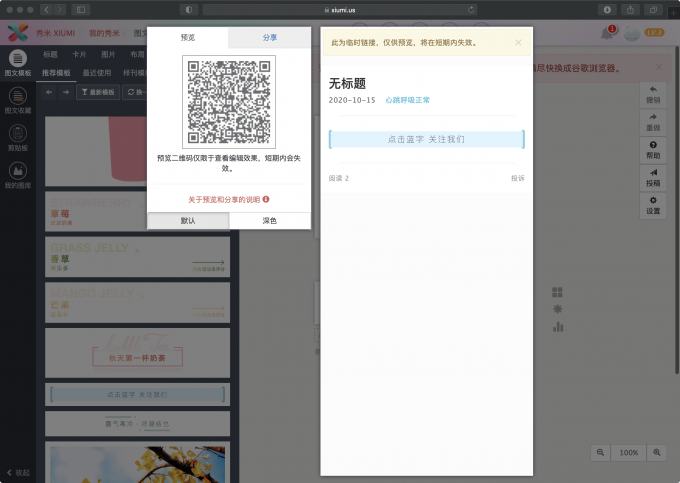The image size is (680, 483).
Task: Click the 最新模板 filter button
Action: 98,92
